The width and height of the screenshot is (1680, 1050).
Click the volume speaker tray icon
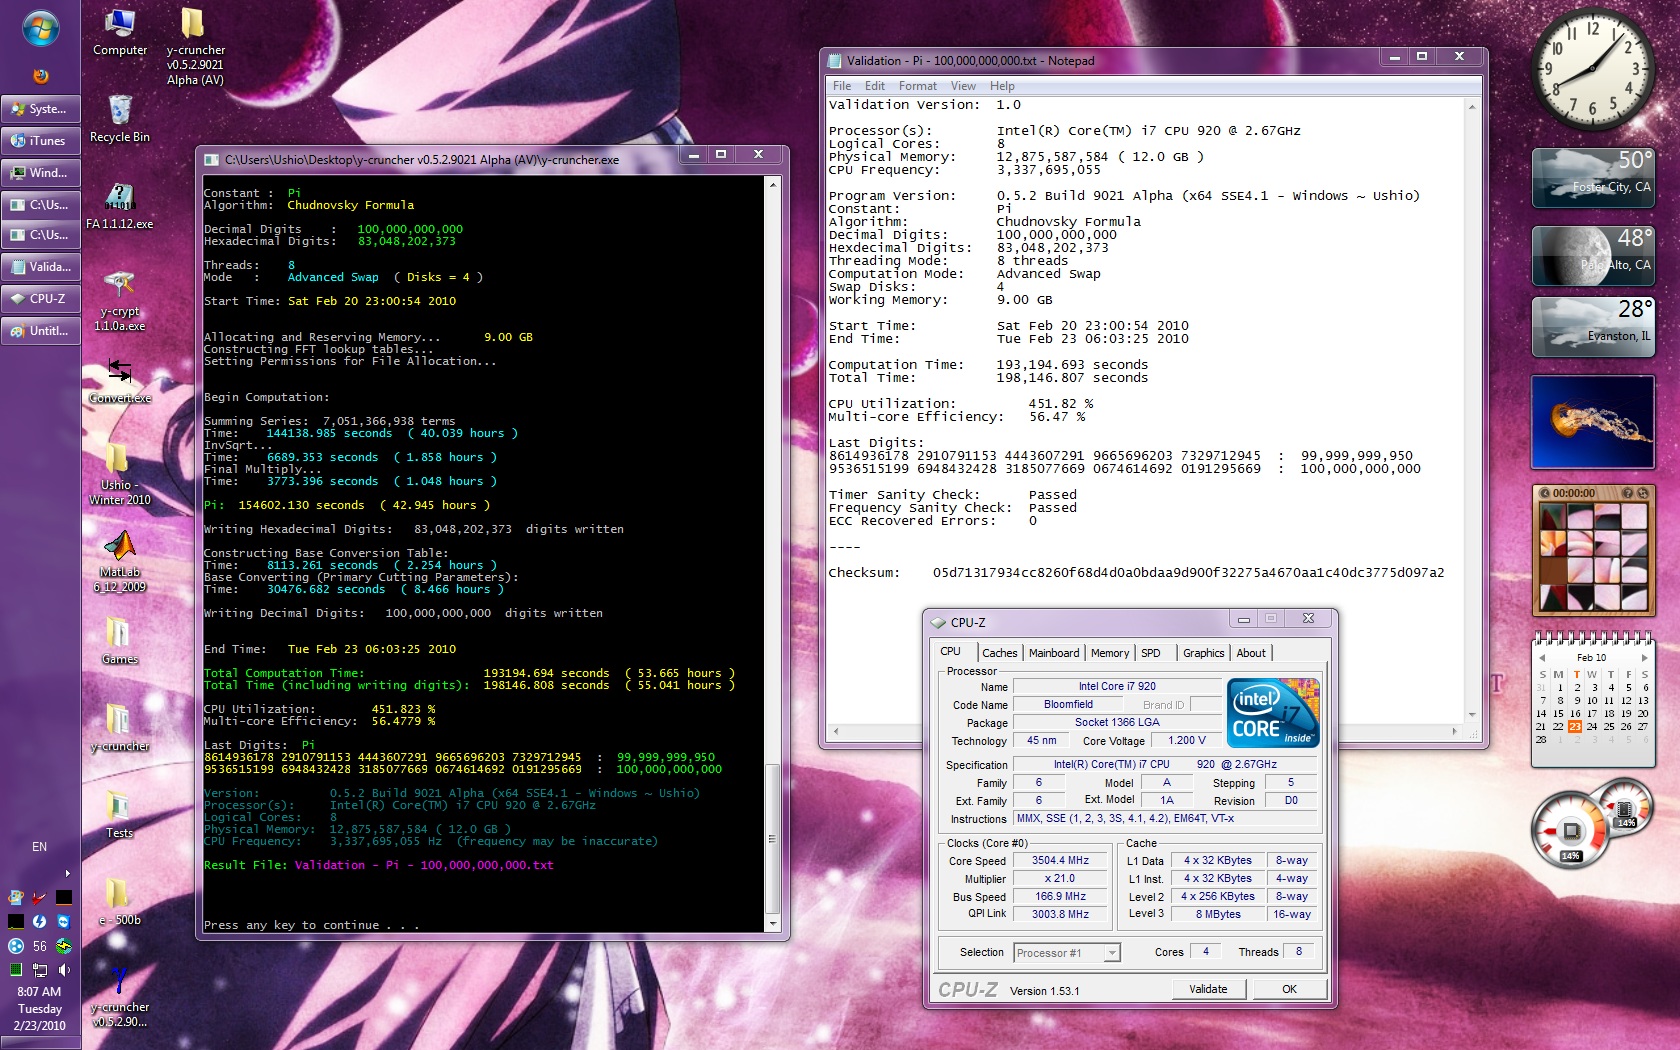click(x=65, y=969)
